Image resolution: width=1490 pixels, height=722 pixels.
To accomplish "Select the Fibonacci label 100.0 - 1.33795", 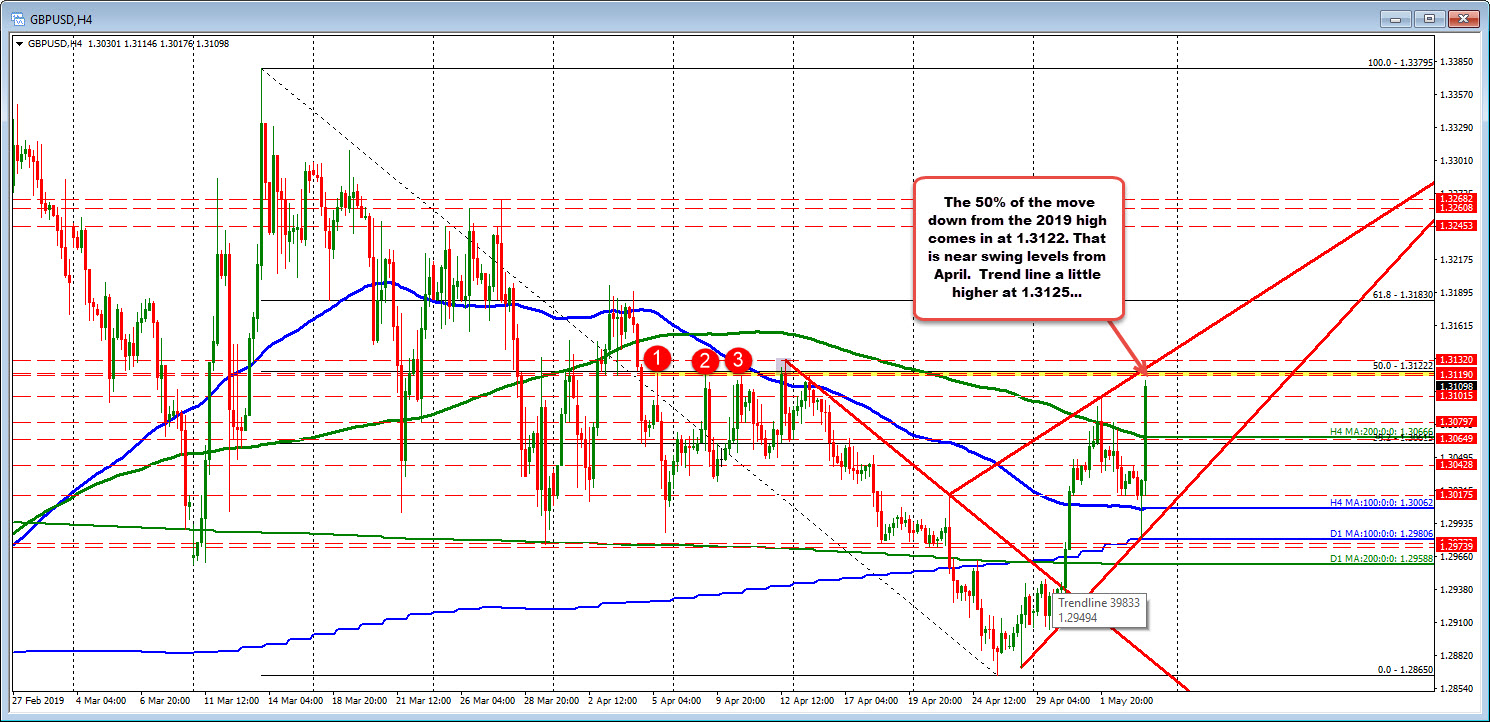I will coord(1401,62).
